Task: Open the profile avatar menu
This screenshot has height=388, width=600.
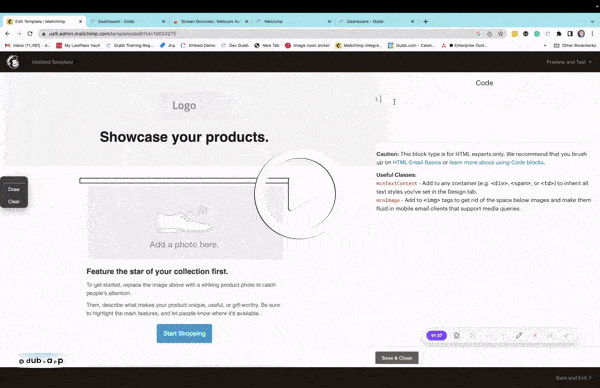Action: [581, 34]
